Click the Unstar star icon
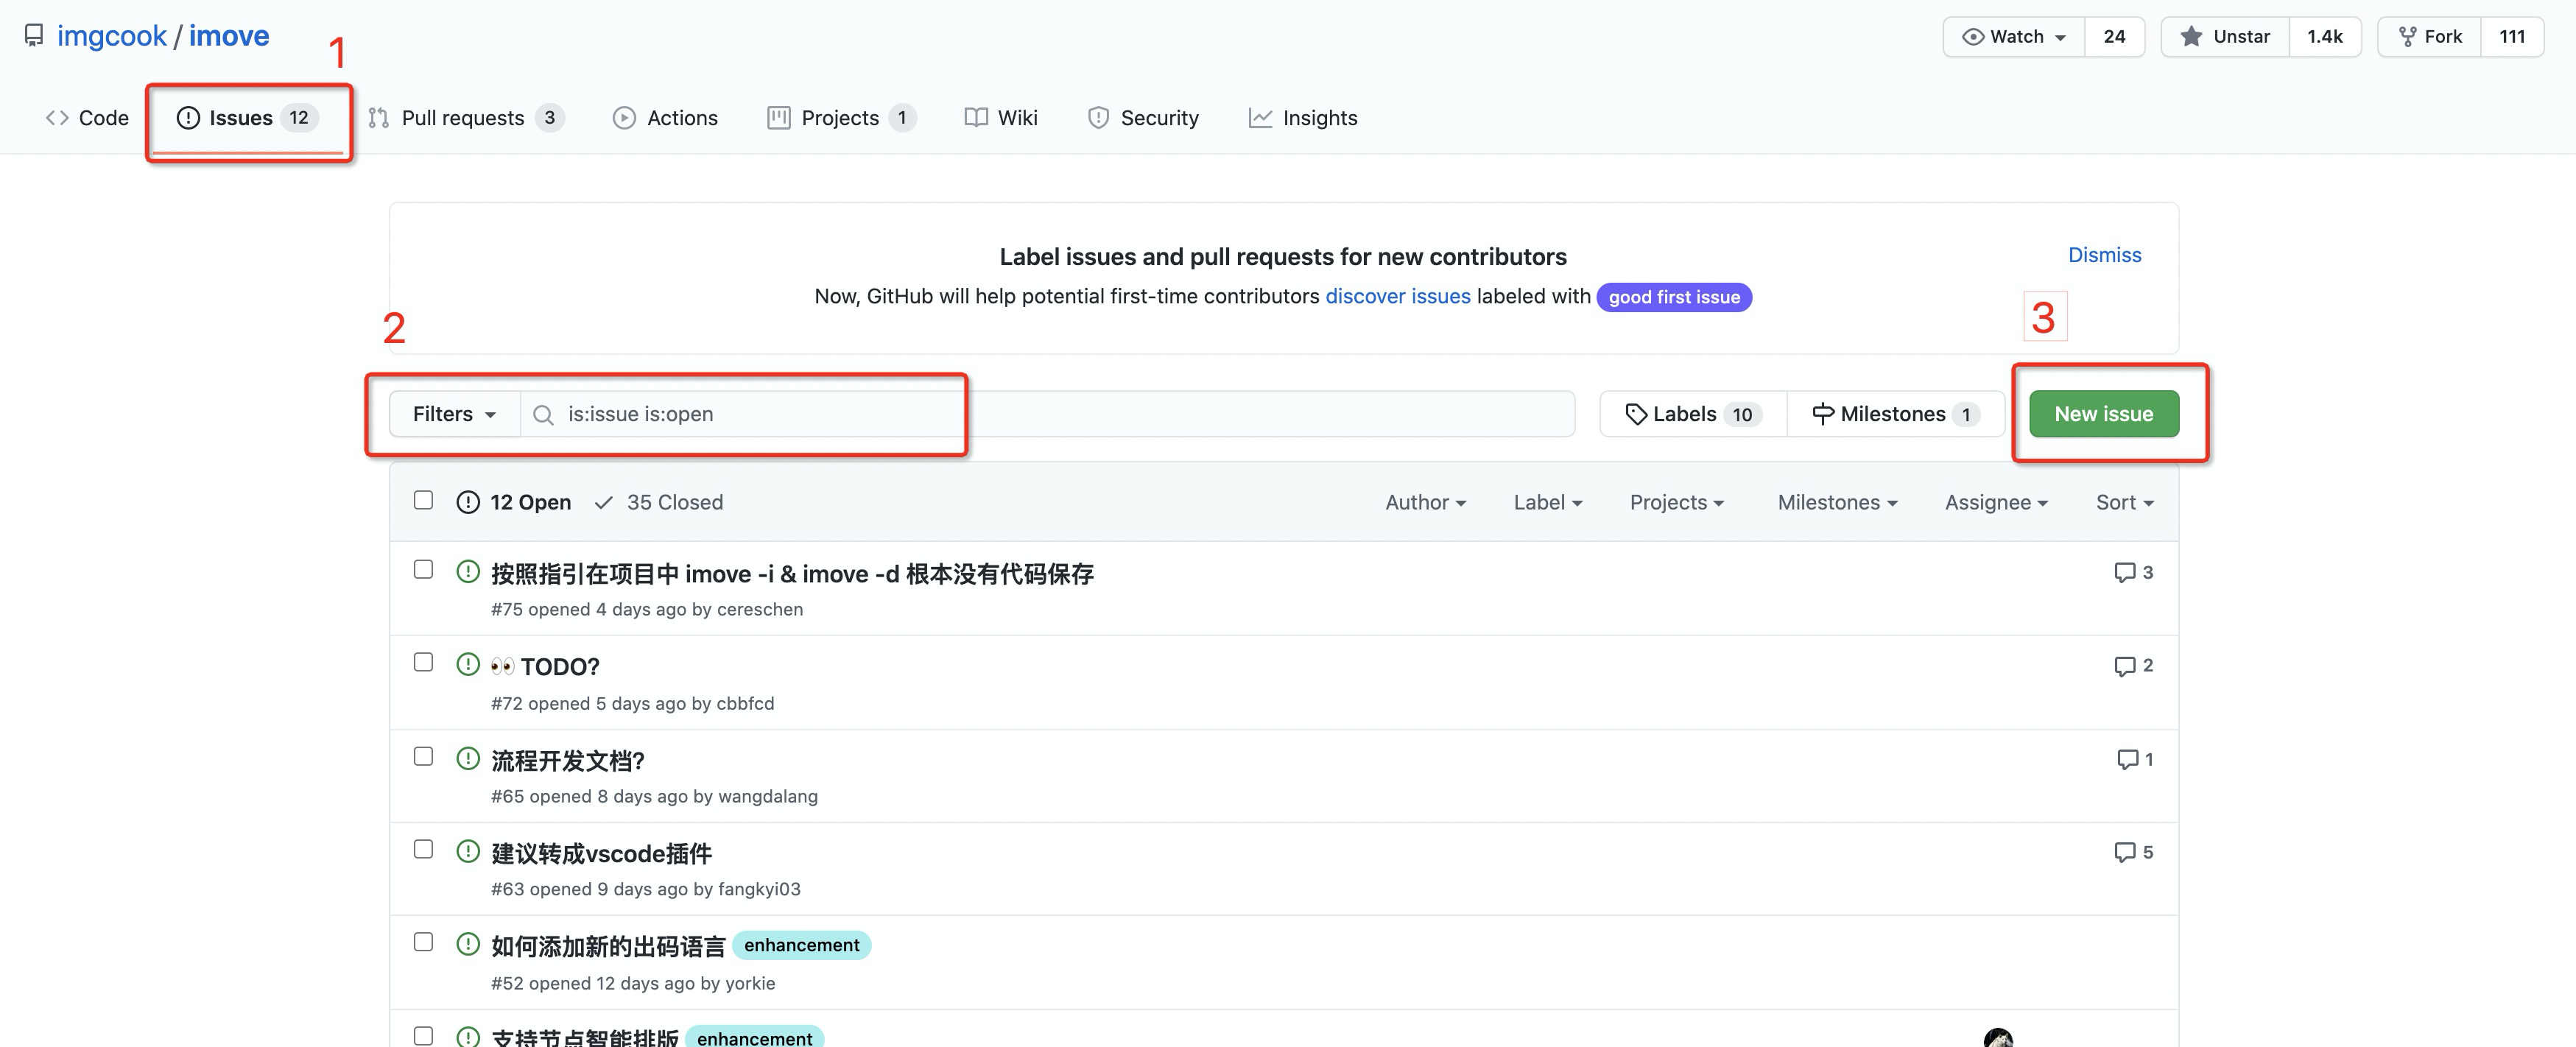 click(2191, 37)
